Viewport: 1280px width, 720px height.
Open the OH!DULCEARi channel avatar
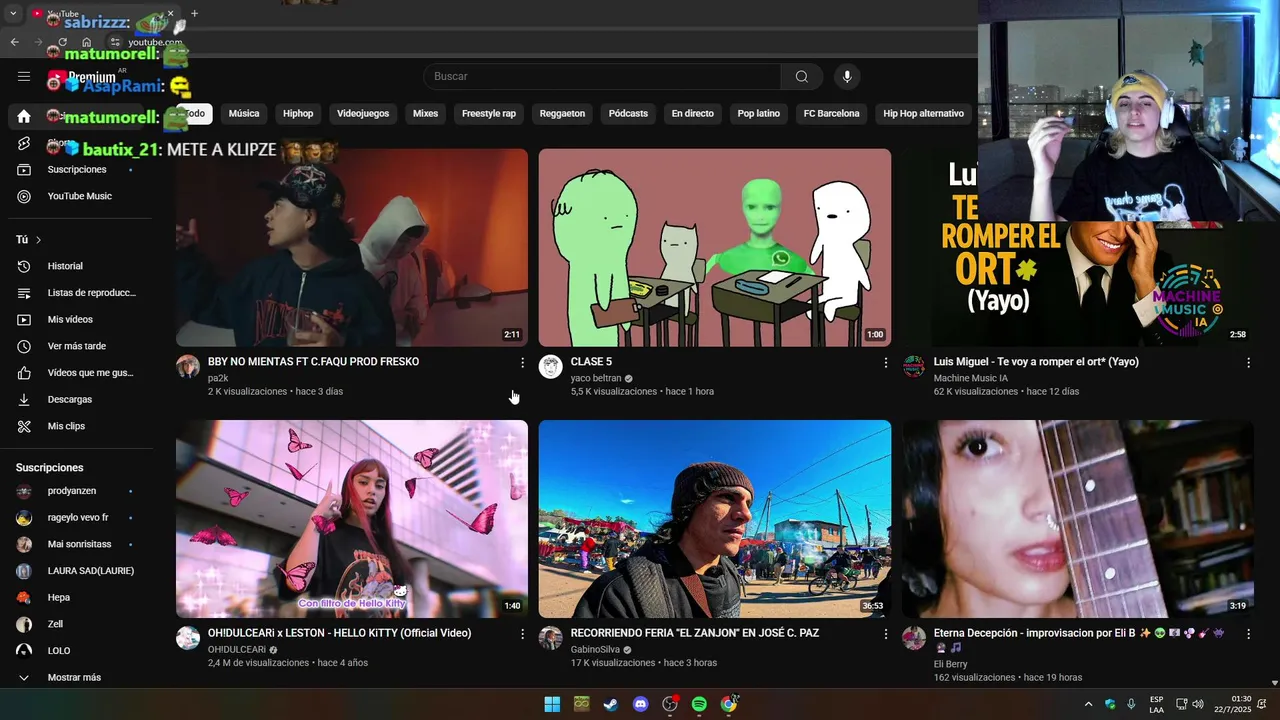pos(188,638)
